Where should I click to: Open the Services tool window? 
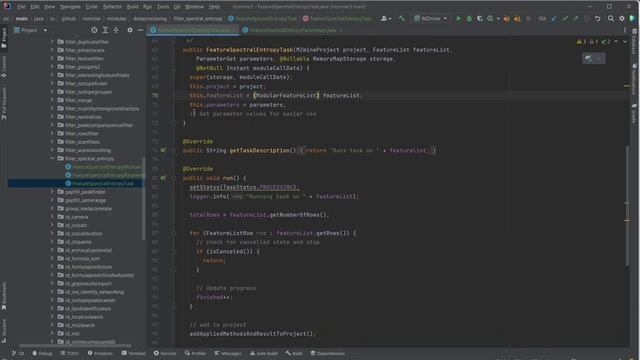[x=165, y=353]
